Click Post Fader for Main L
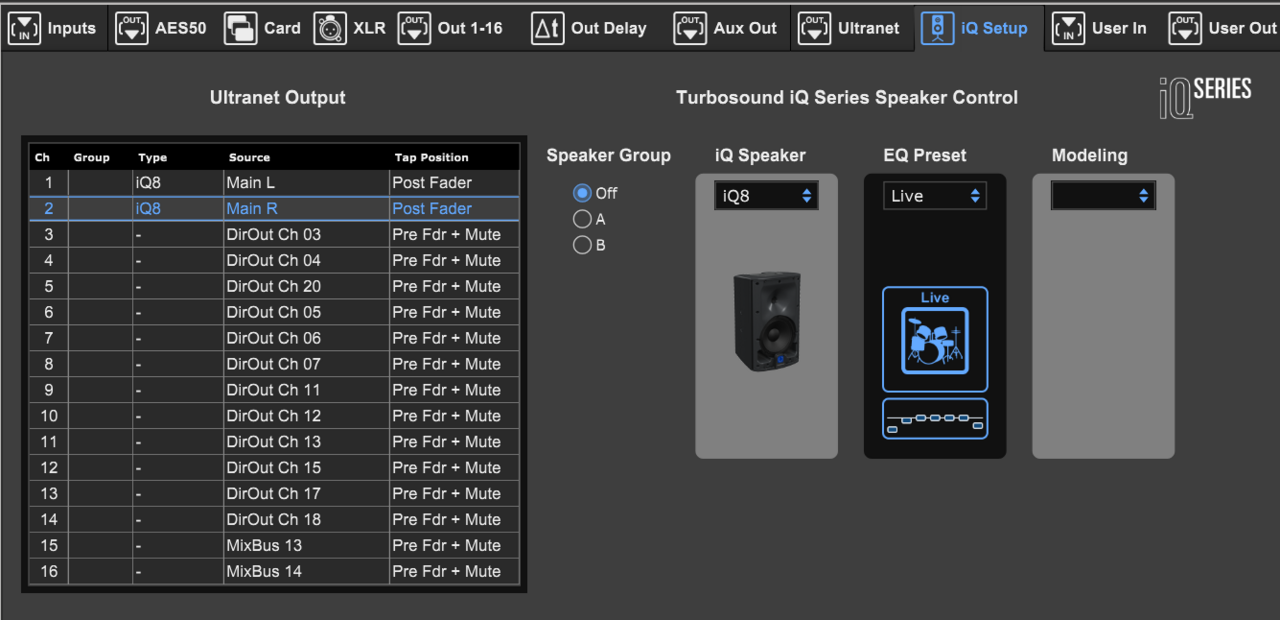This screenshot has height=620, width=1280. tap(454, 183)
